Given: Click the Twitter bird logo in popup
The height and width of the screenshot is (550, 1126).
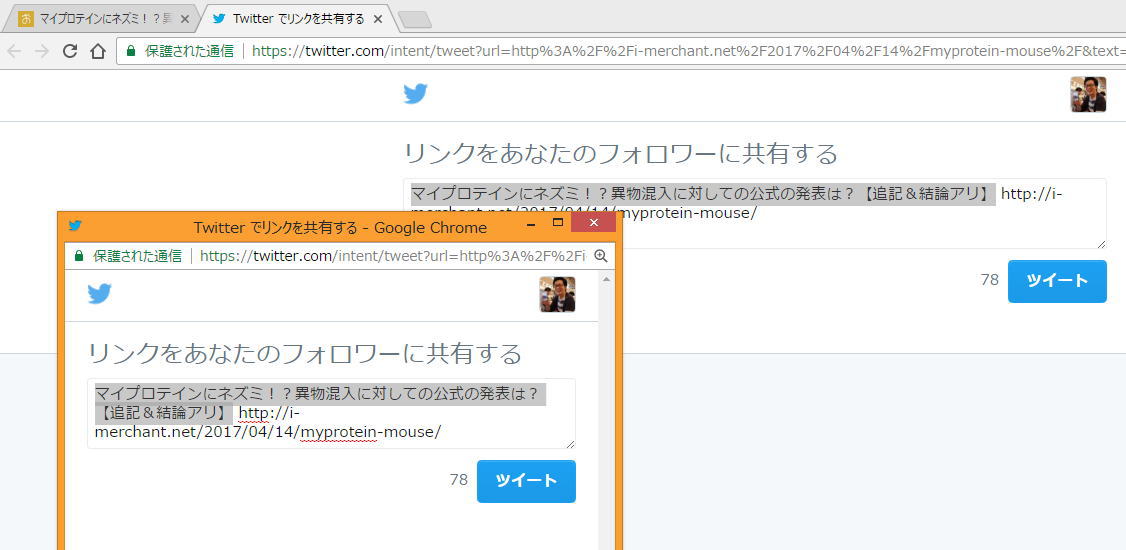Looking at the screenshot, I should point(100,294).
